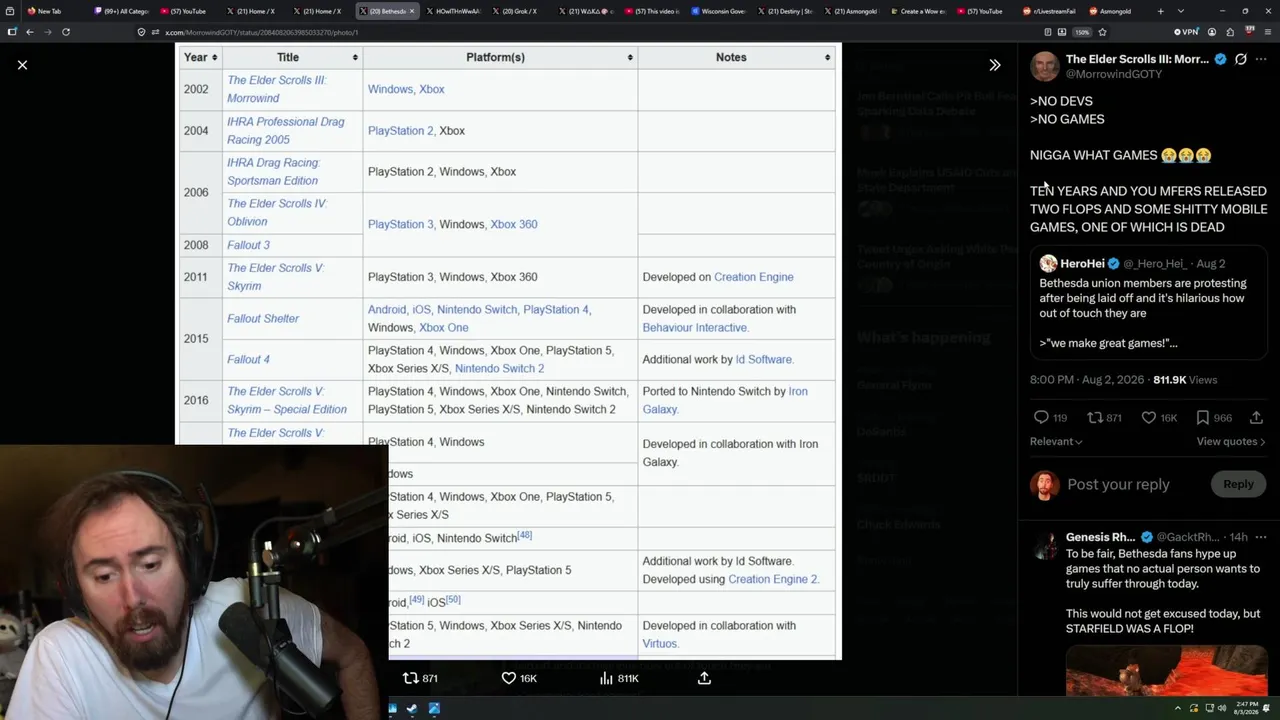
Task: Open the Skyrim – Special Edition link
Action: (287, 400)
